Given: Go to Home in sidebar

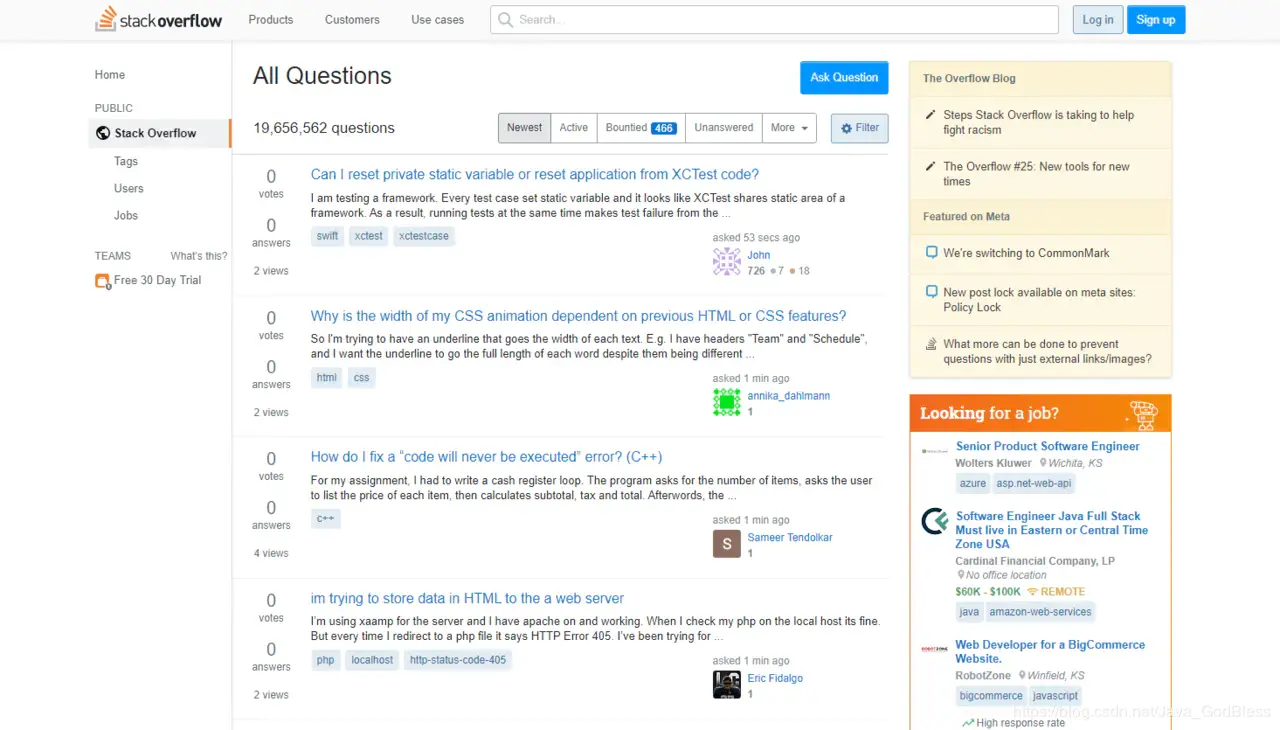Looking at the screenshot, I should click(x=110, y=75).
